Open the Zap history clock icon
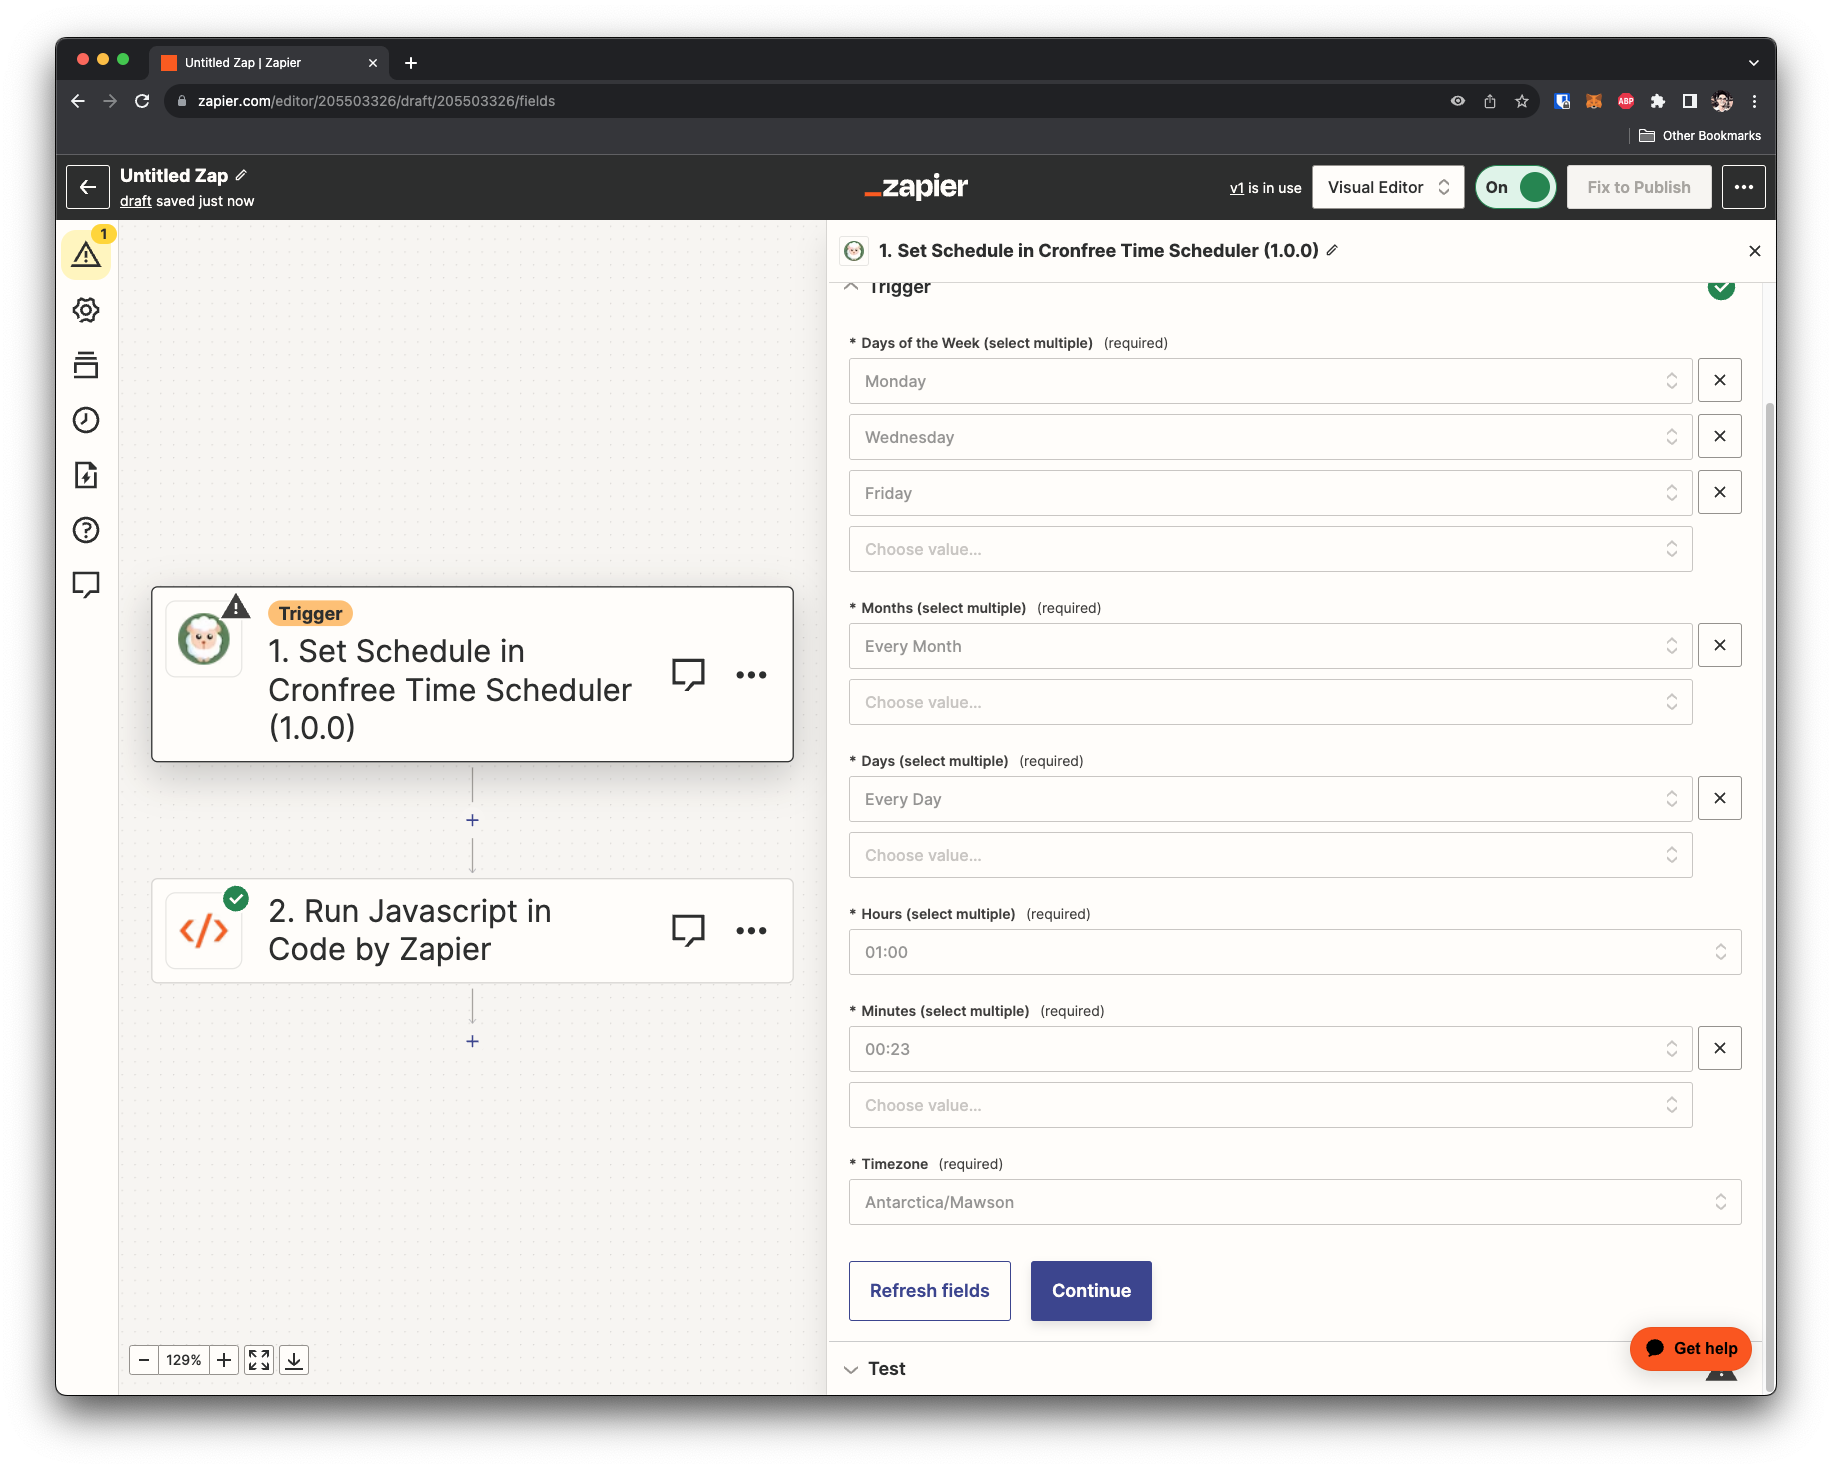This screenshot has width=1832, height=1469. coord(86,420)
